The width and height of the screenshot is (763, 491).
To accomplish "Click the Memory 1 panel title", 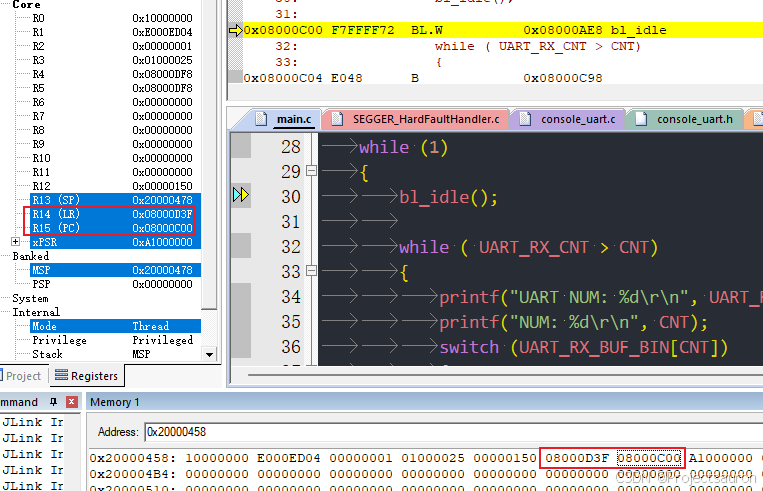I will coord(115,401).
